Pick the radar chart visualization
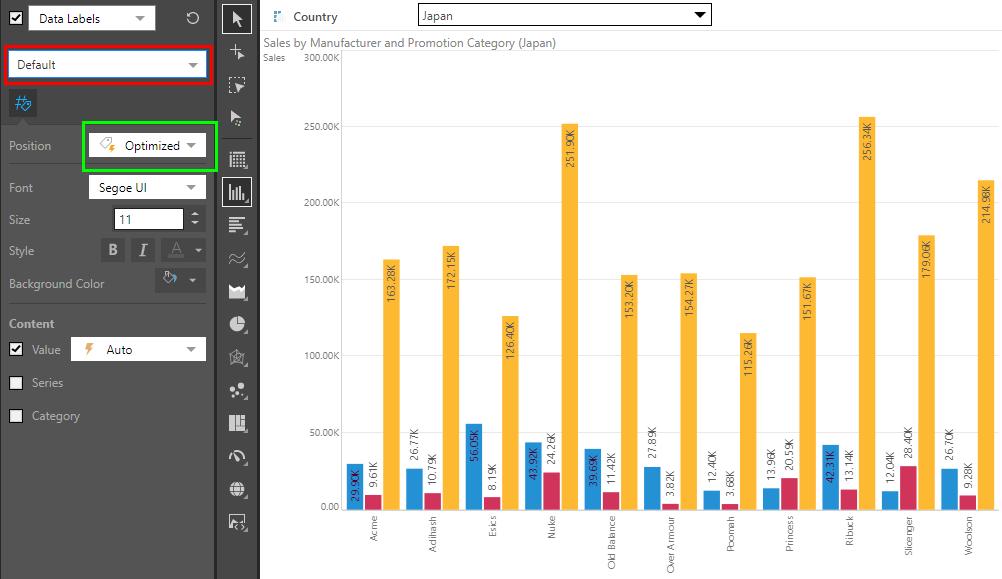The height and width of the screenshot is (579, 1002). (237, 357)
